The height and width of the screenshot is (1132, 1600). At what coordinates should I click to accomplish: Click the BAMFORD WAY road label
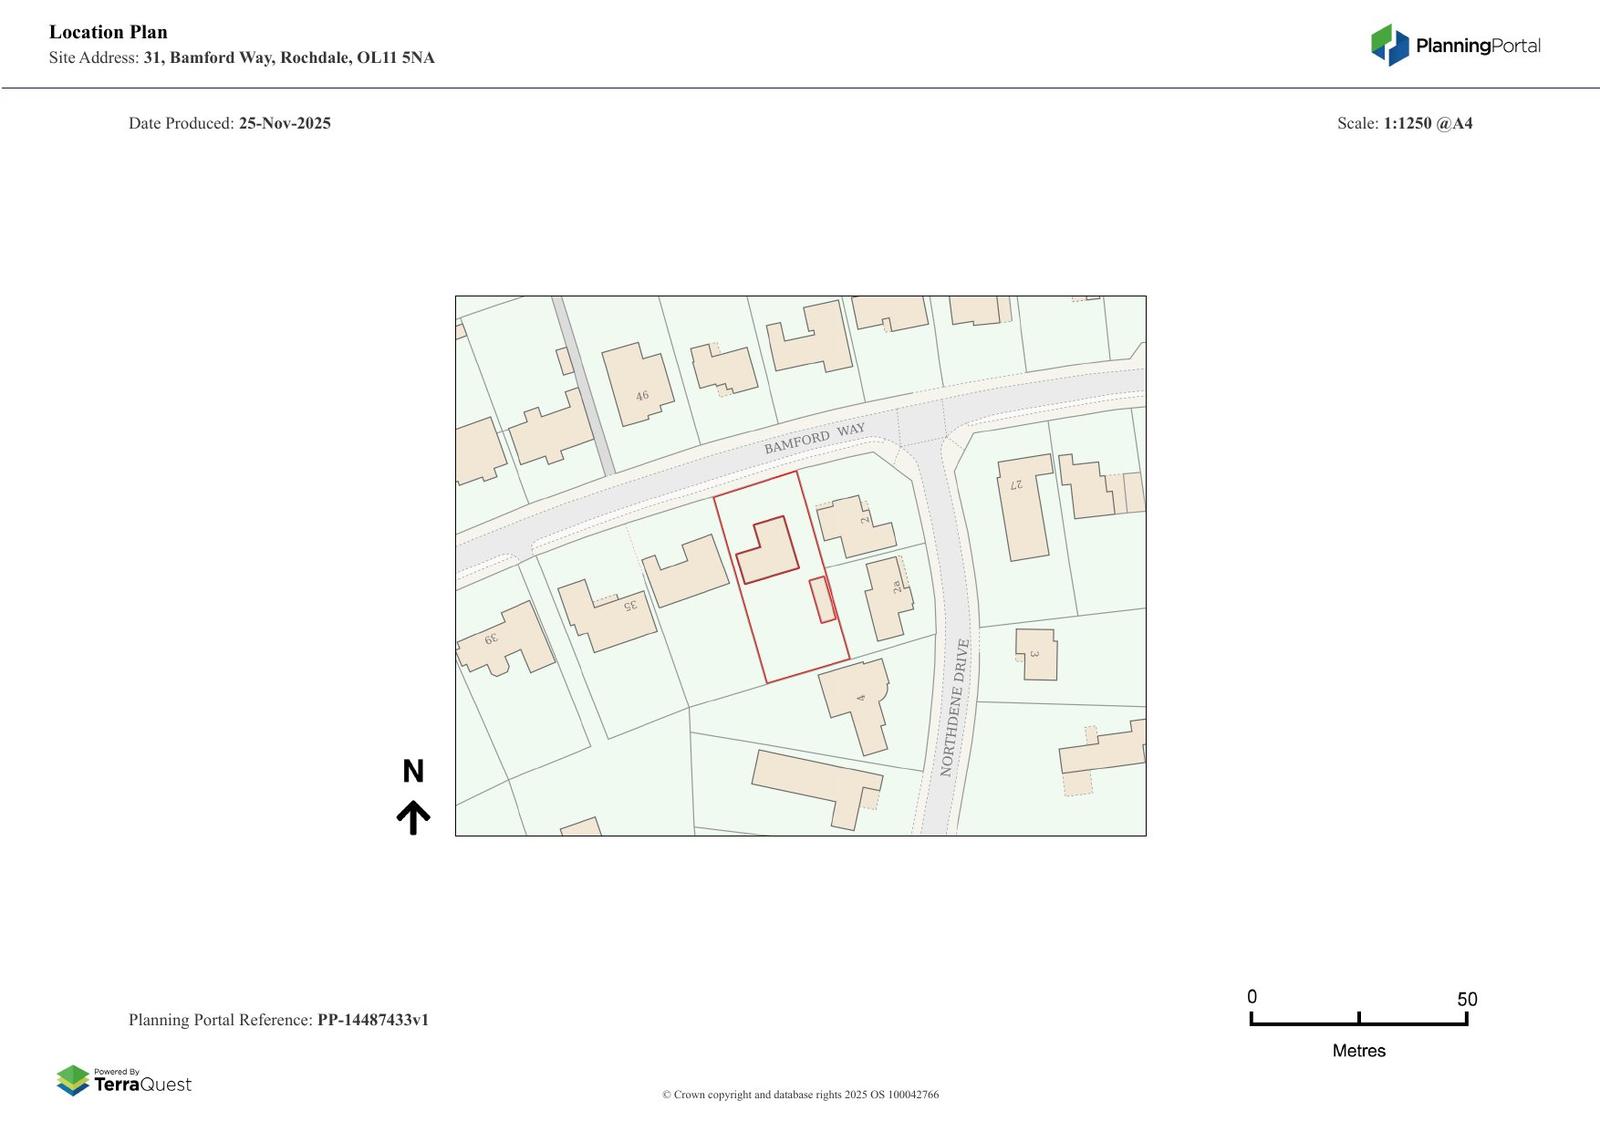pyautogui.click(x=814, y=438)
